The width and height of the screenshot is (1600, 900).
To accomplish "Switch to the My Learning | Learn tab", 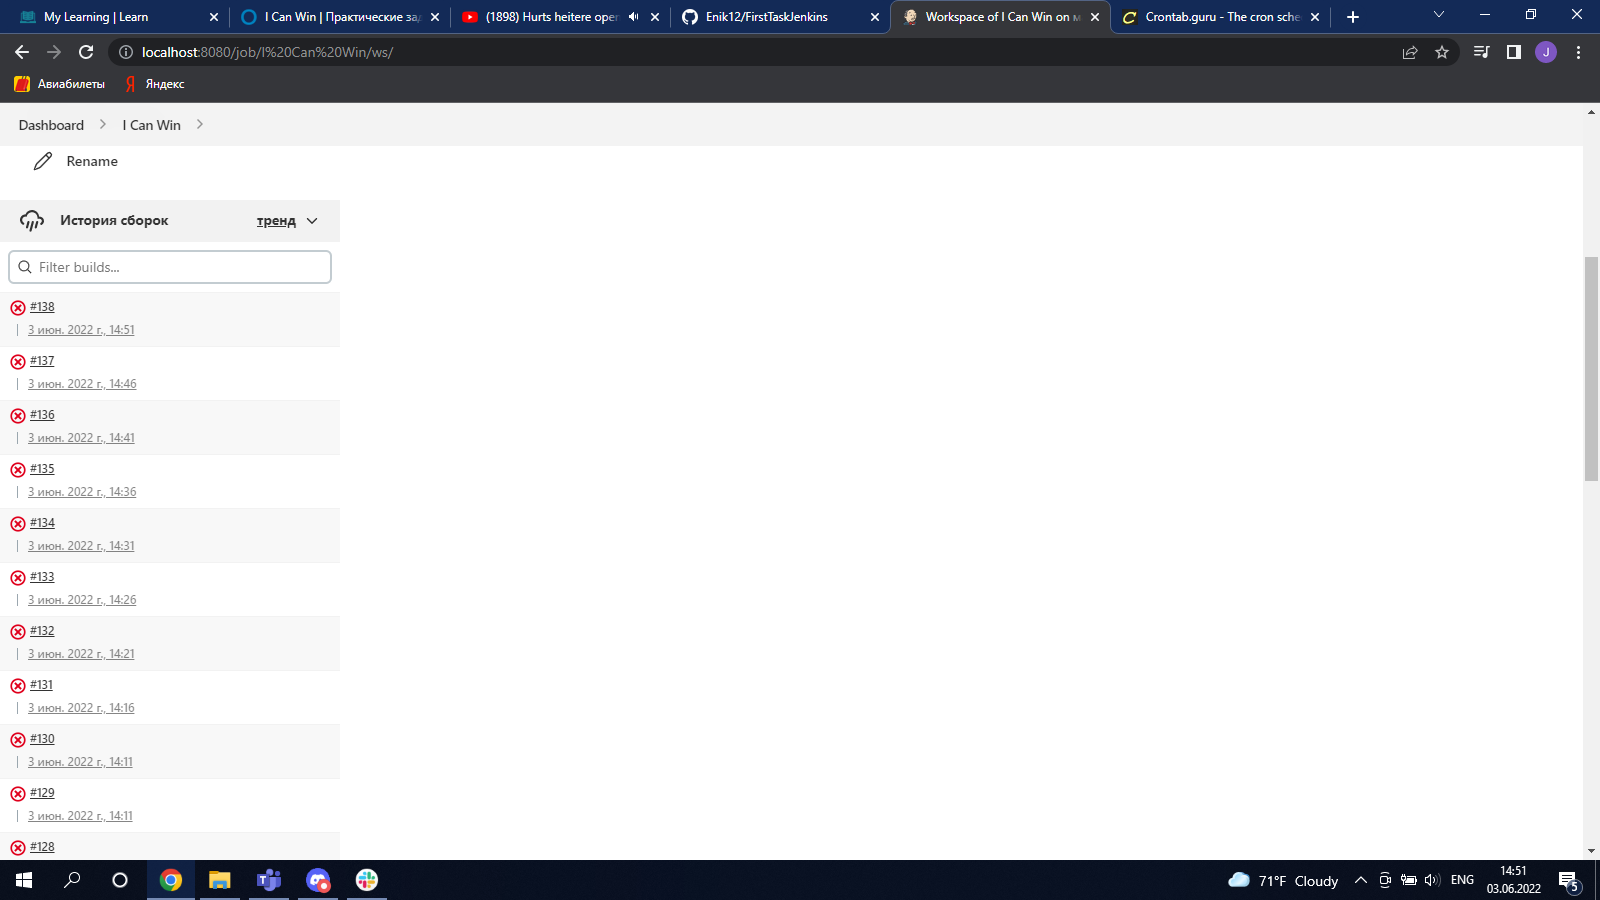I will 120,17.
